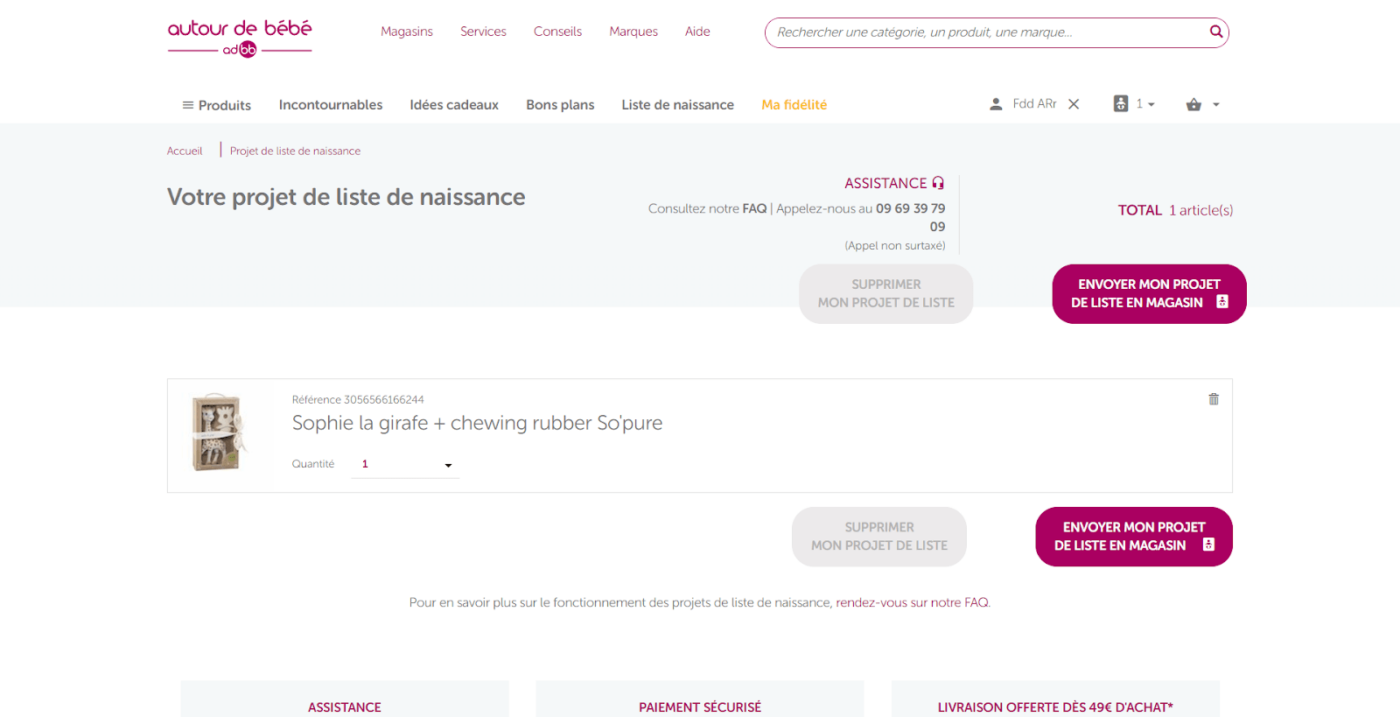The image size is (1400, 717).
Task: Click Projet de liste de naissance breadcrumb
Action: click(x=295, y=151)
